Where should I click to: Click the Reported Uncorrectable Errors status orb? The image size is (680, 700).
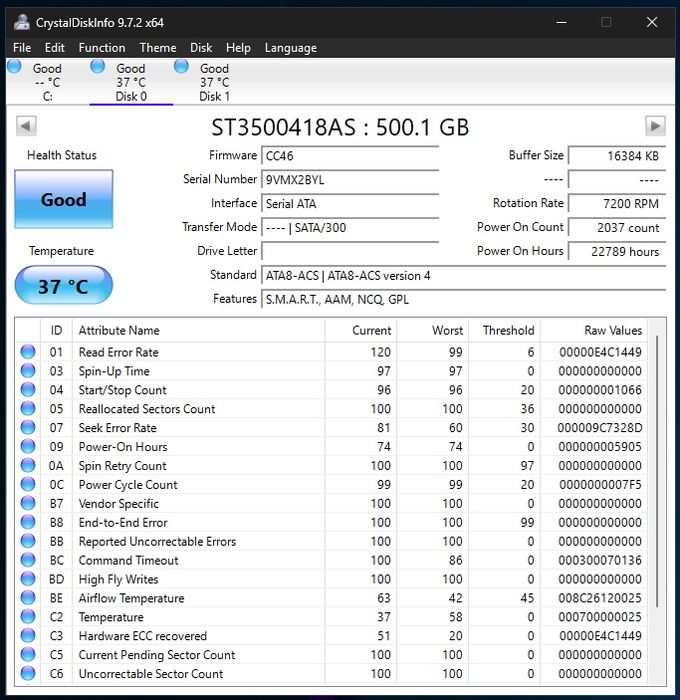coord(28,541)
